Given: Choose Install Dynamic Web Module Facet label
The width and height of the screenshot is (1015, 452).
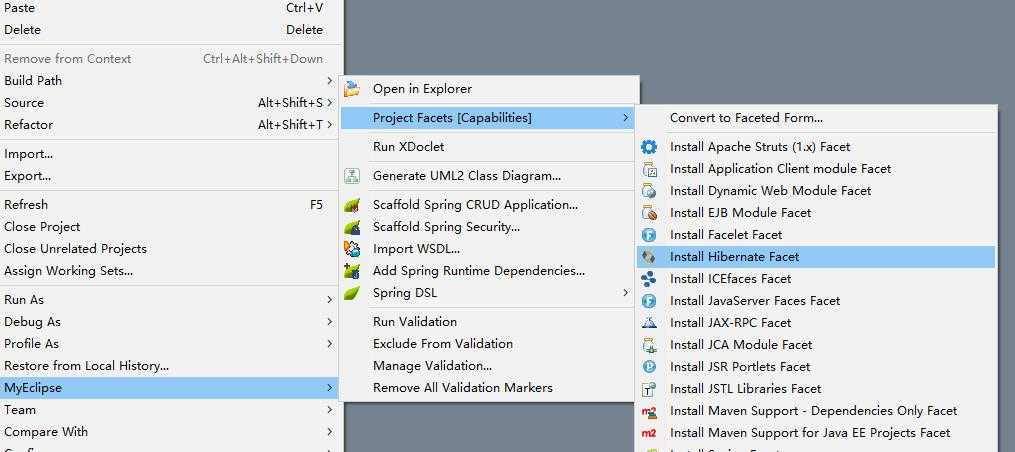Looking at the screenshot, I should coord(770,191).
